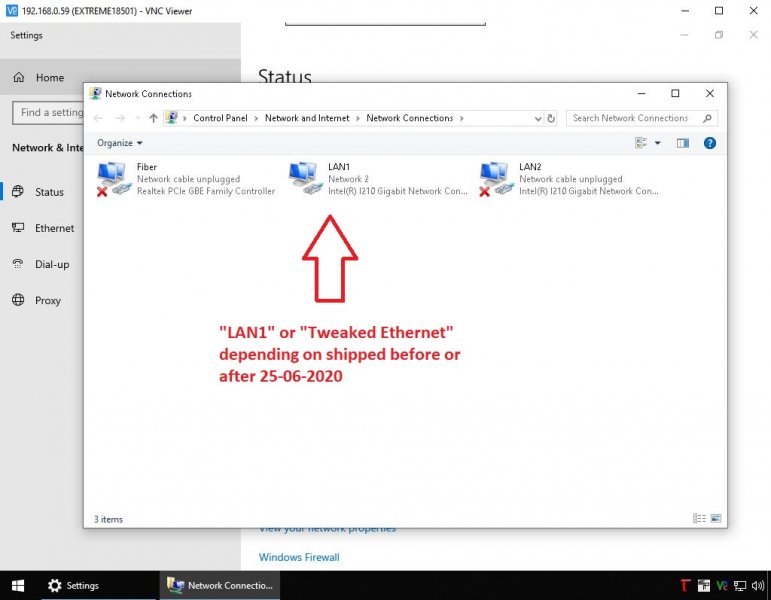Screen dimensions: 771x600
Task: Open the volume icon in system tray
Action: 757,586
